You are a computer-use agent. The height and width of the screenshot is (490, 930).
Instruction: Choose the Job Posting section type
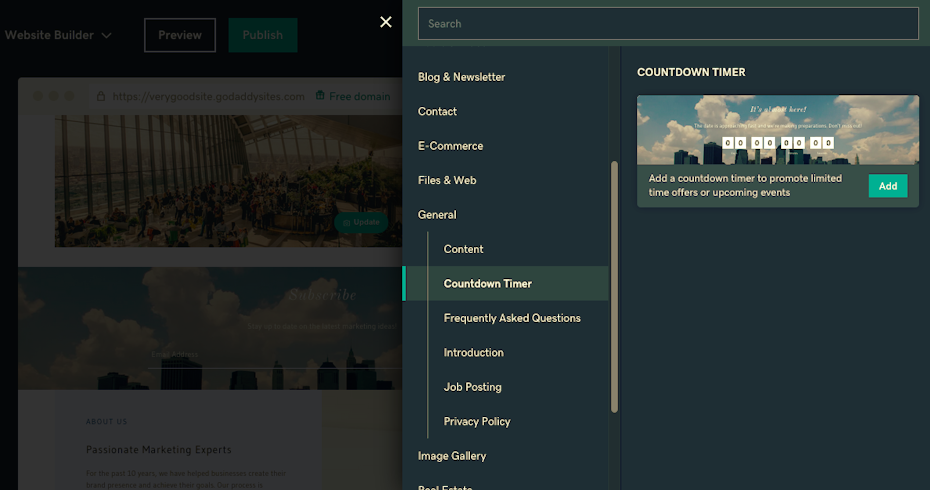point(472,387)
